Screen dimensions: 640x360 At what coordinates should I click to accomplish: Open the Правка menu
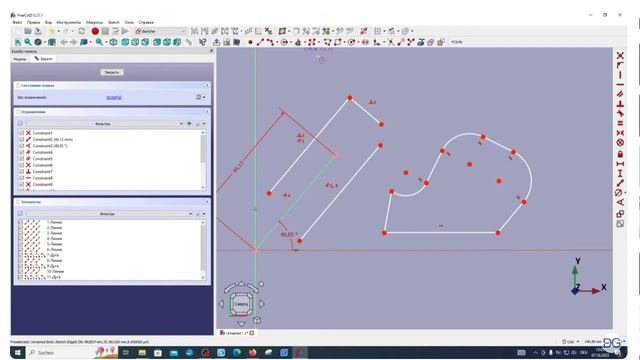[x=33, y=22]
